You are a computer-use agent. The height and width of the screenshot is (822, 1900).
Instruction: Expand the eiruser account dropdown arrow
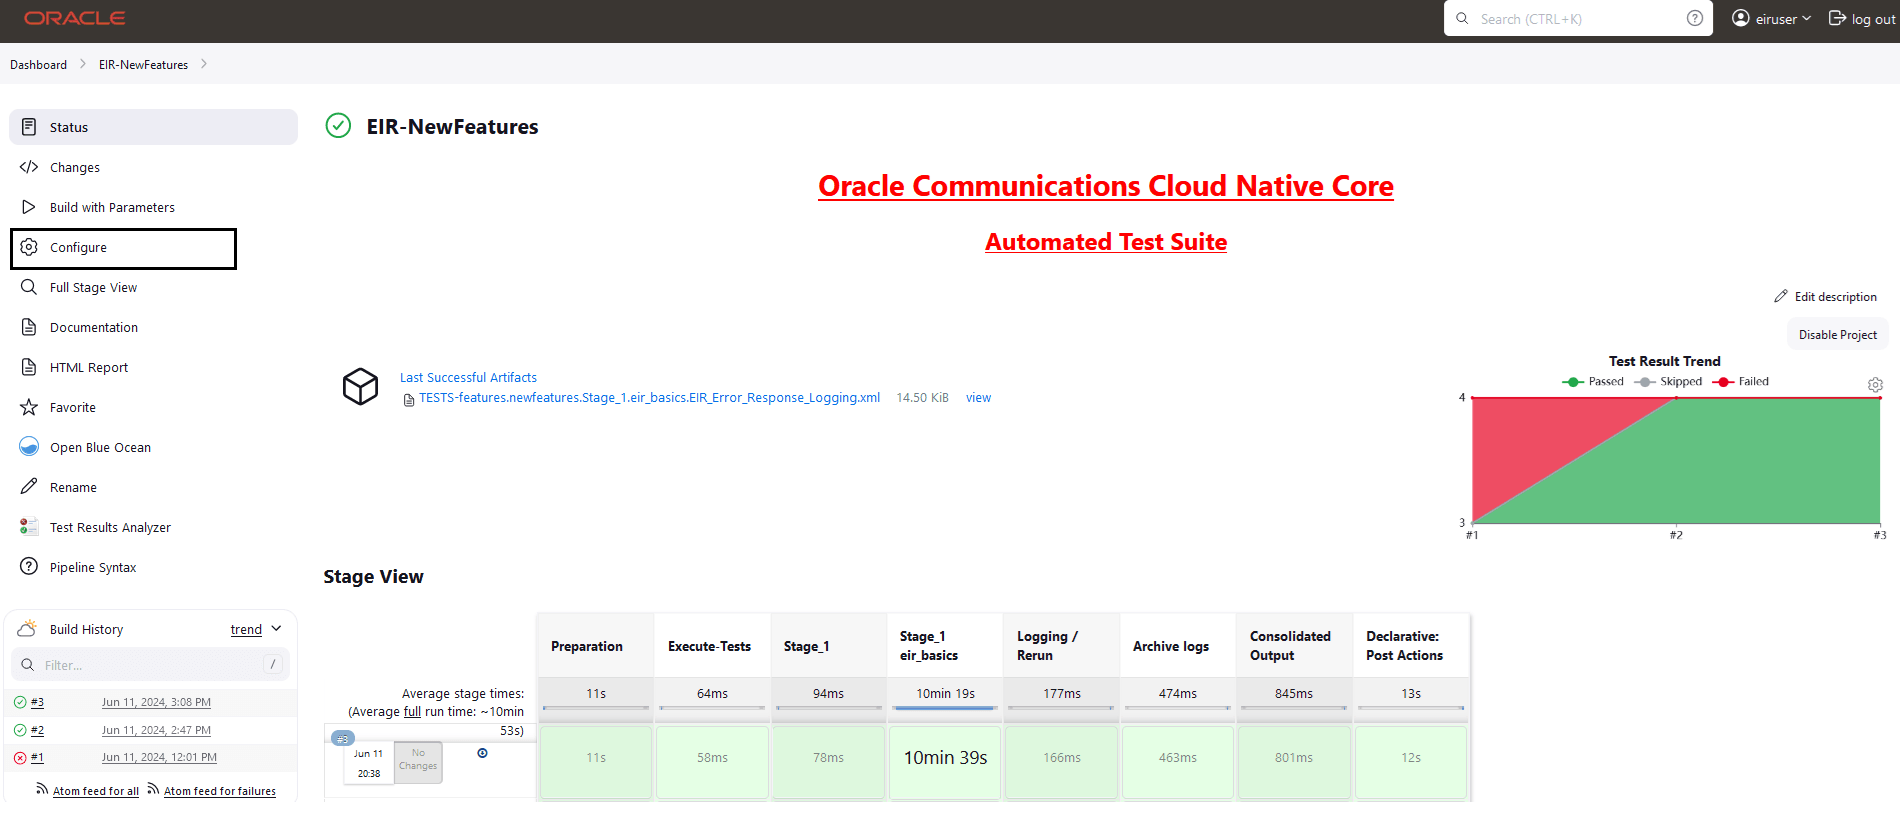pyautogui.click(x=1807, y=18)
